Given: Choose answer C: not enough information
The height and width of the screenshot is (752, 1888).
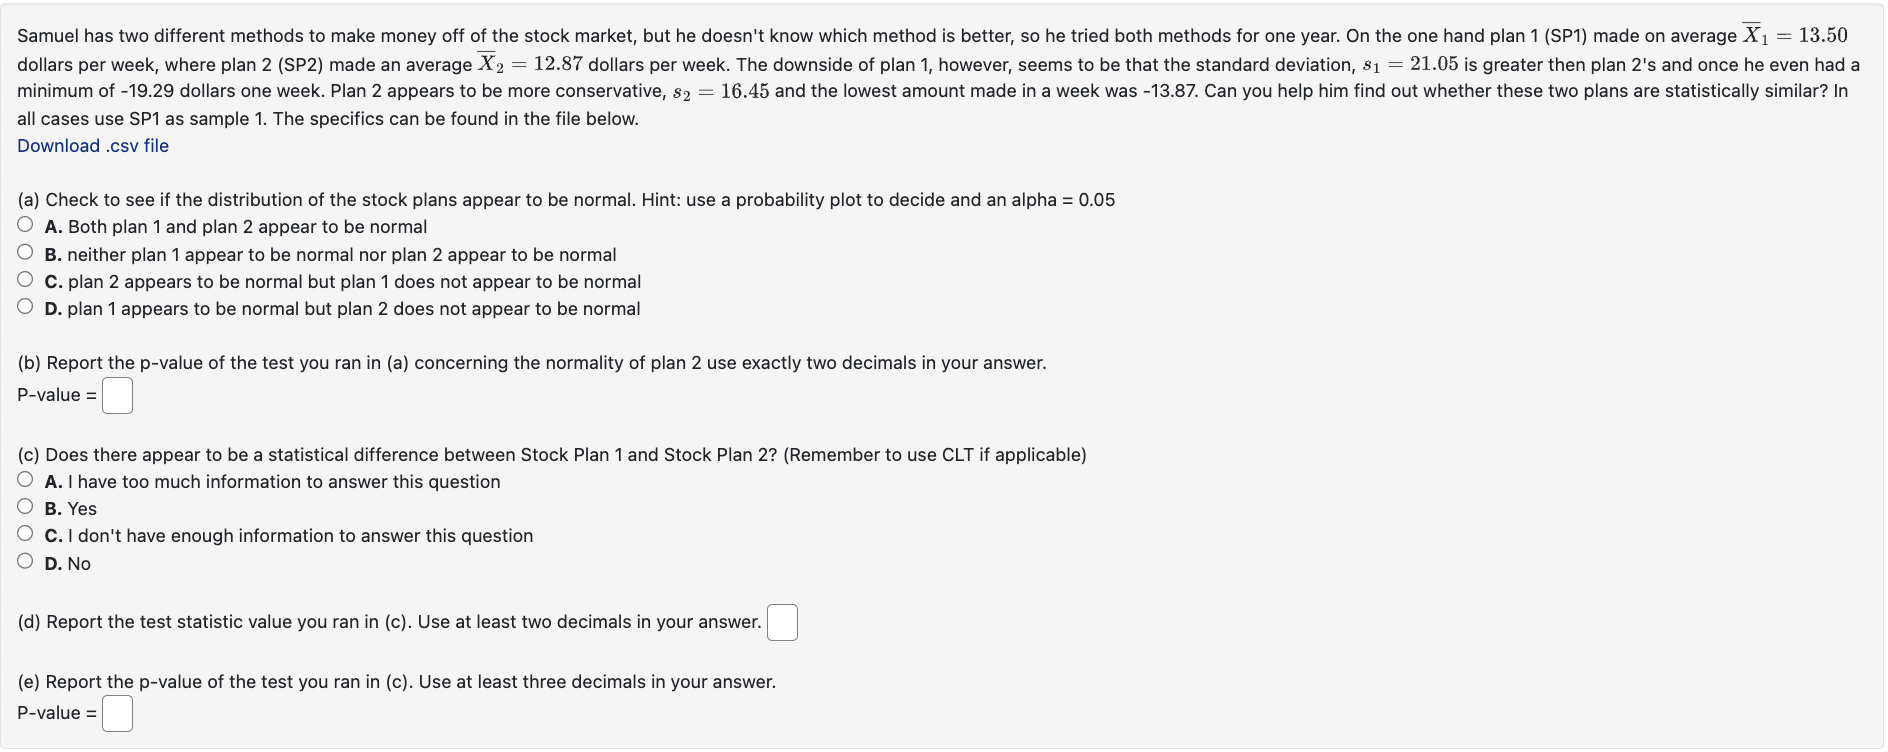Looking at the screenshot, I should 25,533.
